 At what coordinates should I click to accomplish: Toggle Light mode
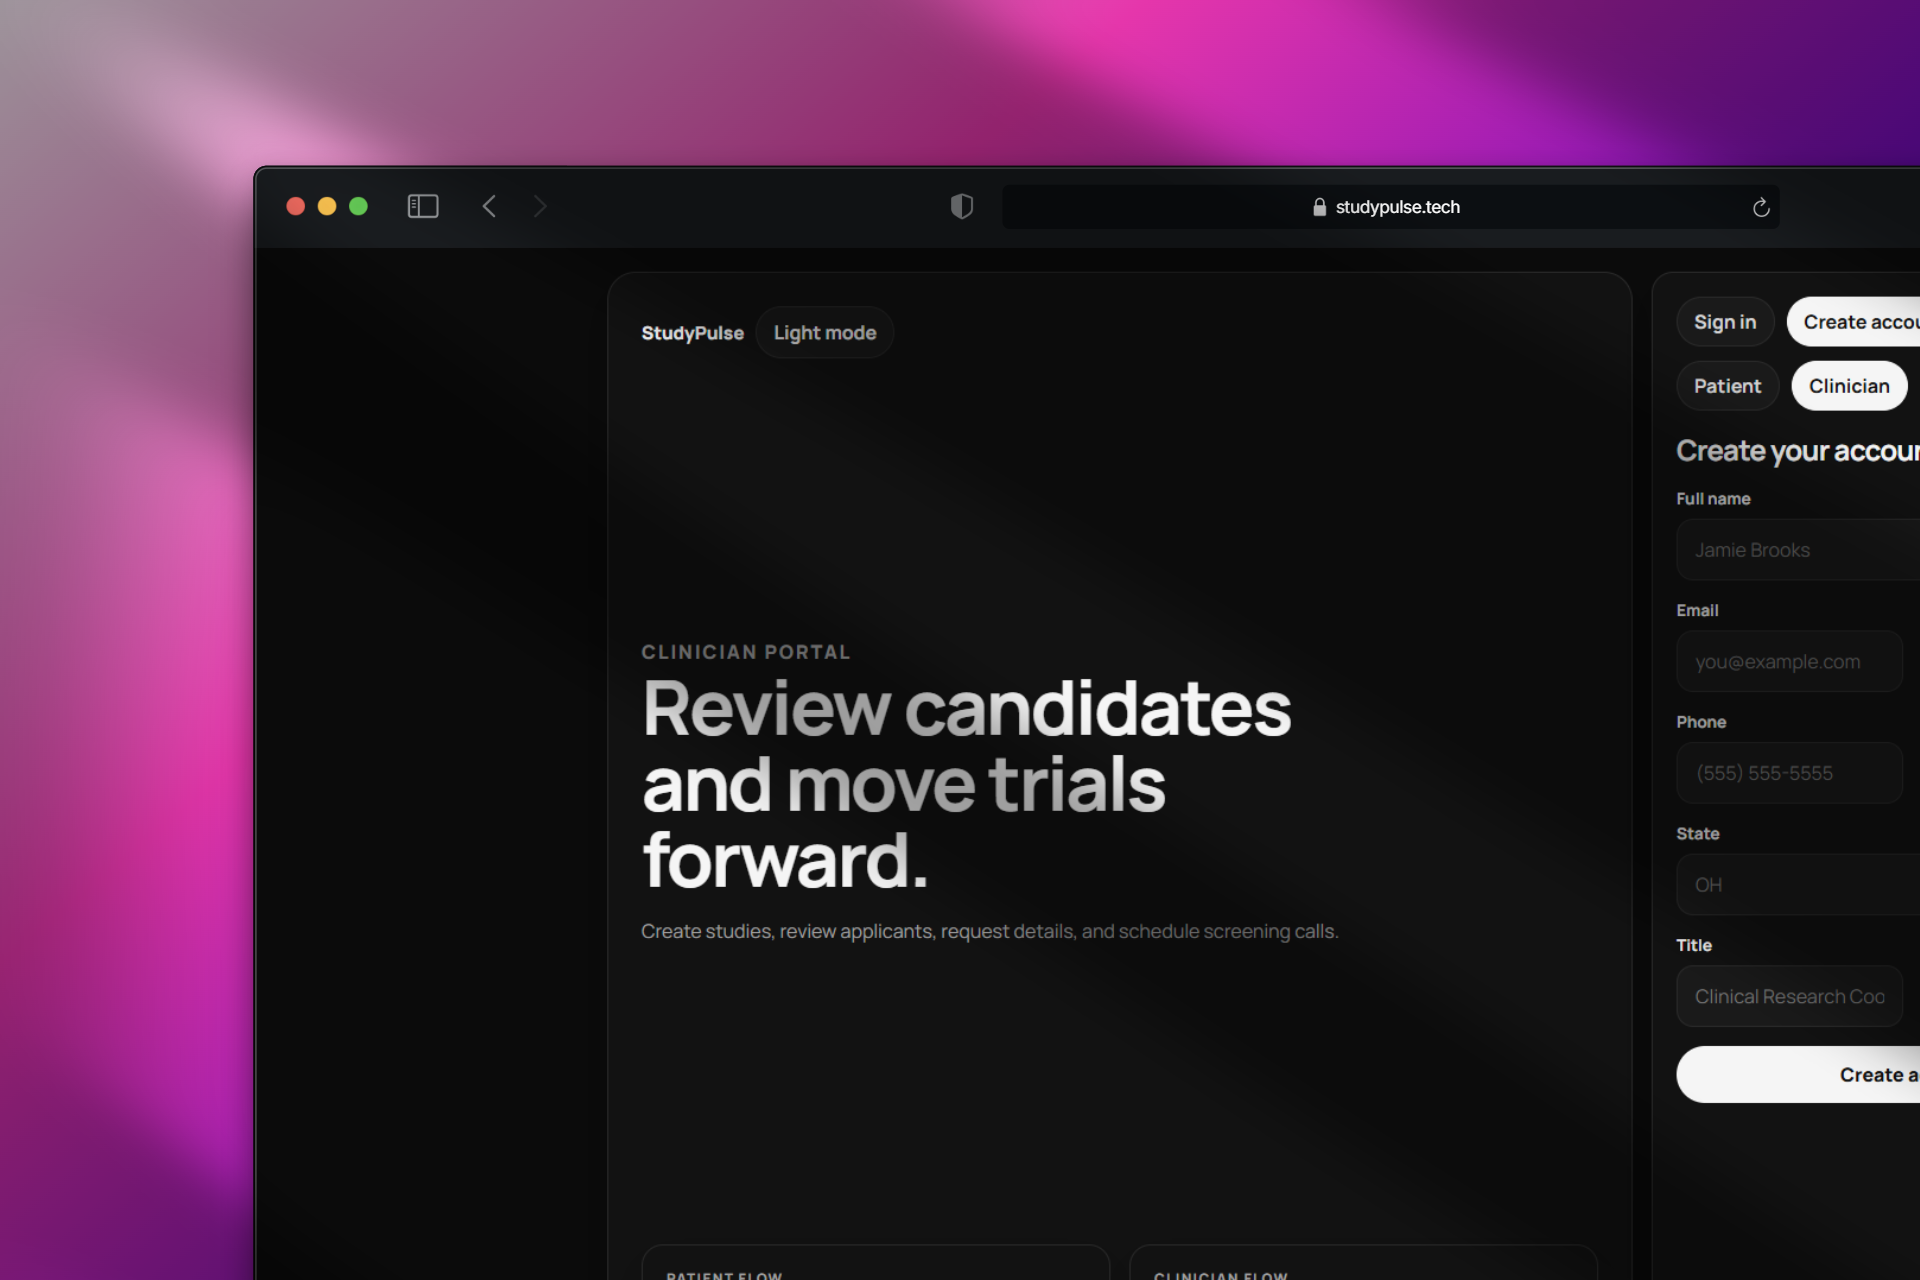point(824,333)
